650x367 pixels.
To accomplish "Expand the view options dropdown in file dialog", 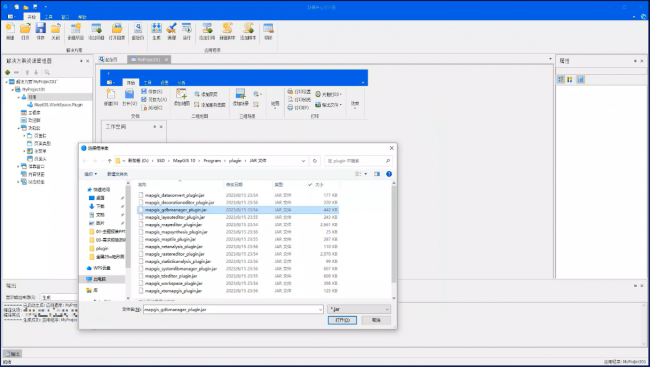I will coord(365,174).
